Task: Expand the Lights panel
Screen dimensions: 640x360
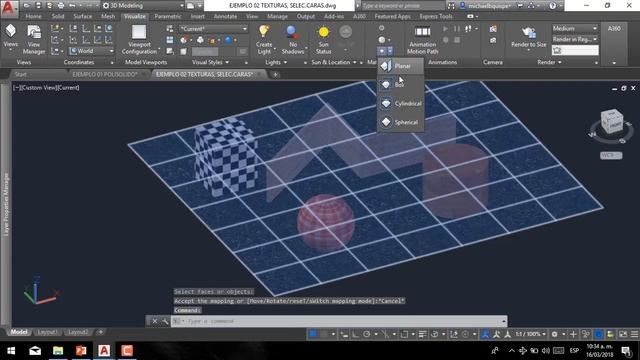Action: click(x=276, y=62)
